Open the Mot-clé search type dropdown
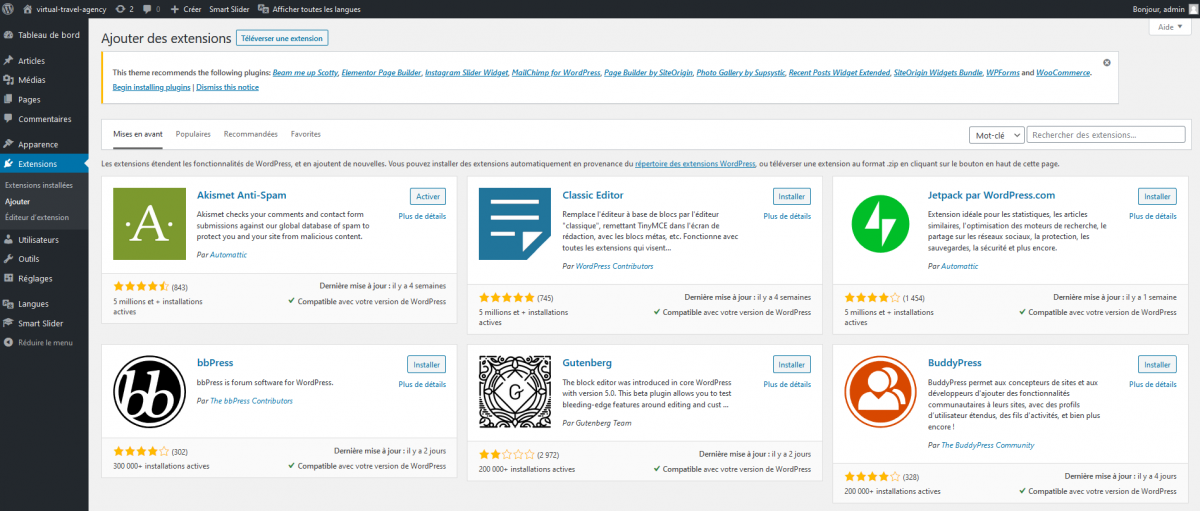Image resolution: width=1200 pixels, height=511 pixels. [997, 135]
